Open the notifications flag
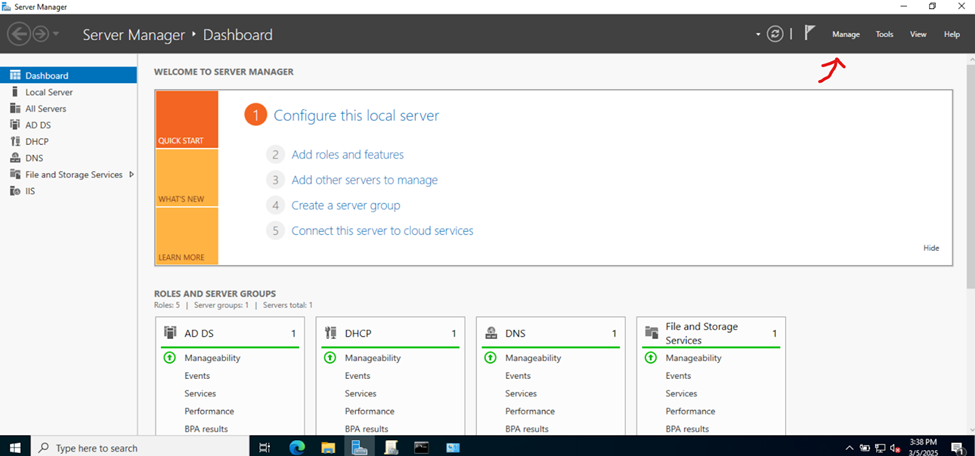This screenshot has height=456, width=975. pyautogui.click(x=809, y=34)
